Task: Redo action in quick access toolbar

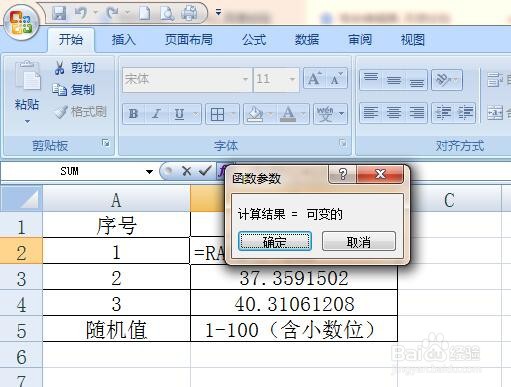Action: pos(113,13)
